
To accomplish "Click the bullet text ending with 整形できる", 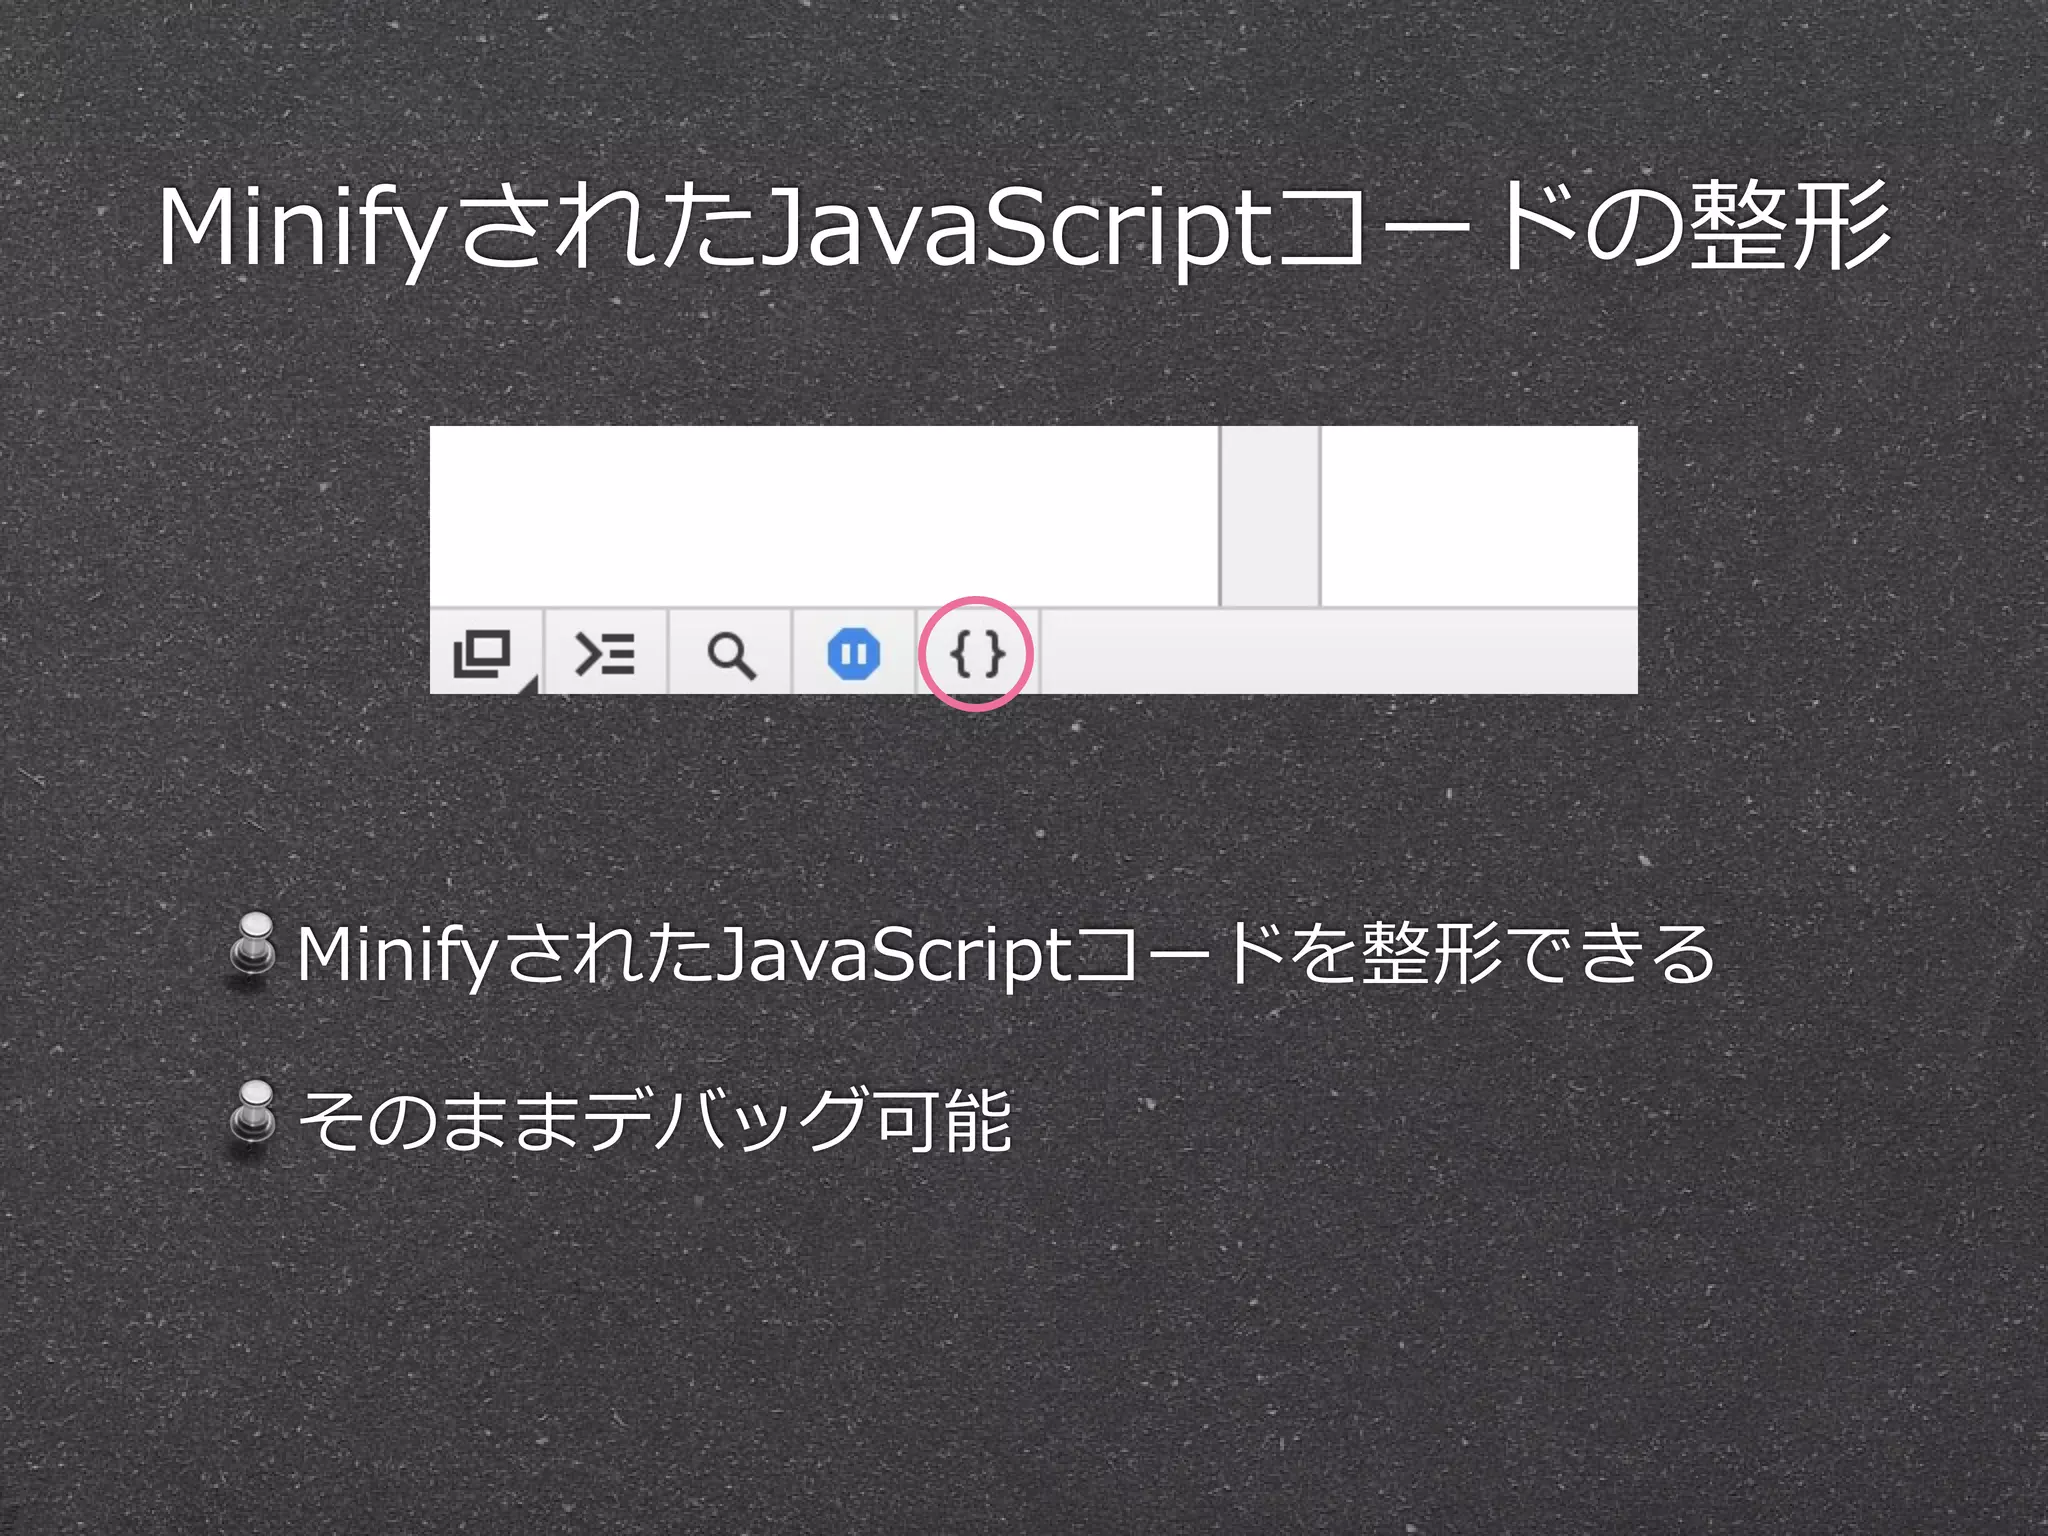I will (x=1006, y=954).
